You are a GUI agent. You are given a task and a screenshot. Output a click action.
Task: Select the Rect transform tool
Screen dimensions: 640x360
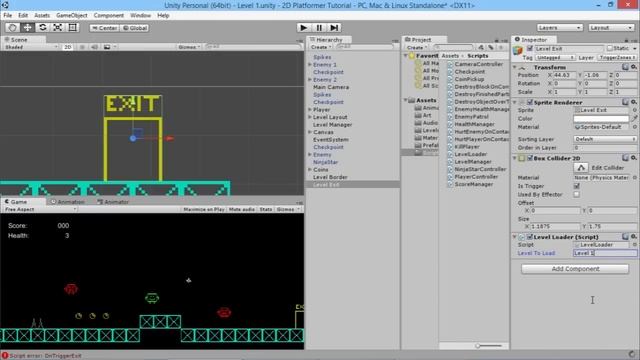click(73, 27)
